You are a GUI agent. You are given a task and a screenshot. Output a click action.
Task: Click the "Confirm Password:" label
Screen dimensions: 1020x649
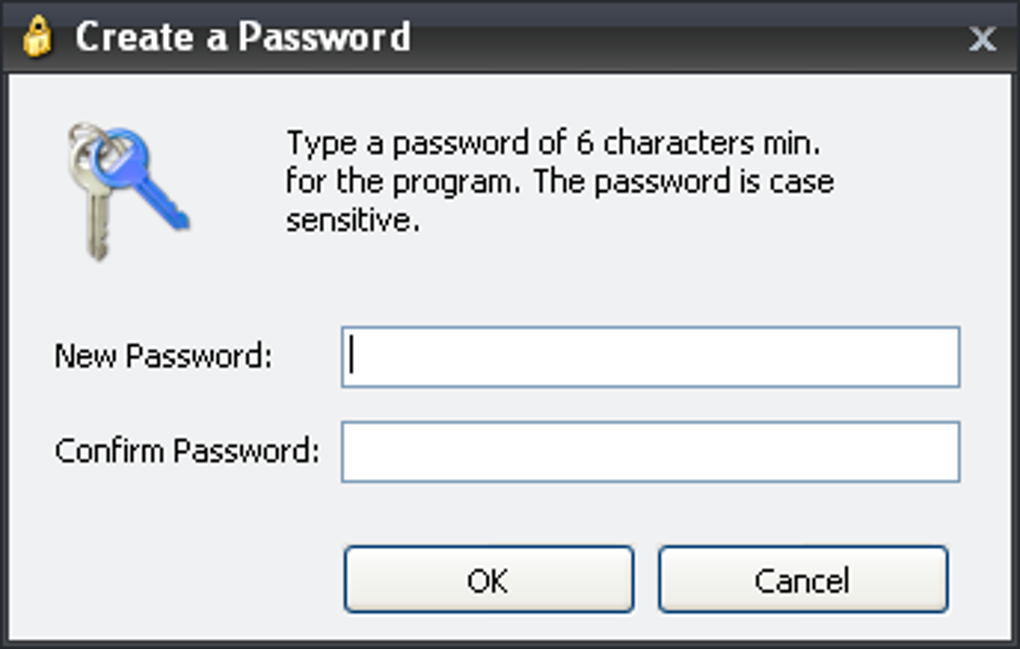pyautogui.click(x=187, y=451)
